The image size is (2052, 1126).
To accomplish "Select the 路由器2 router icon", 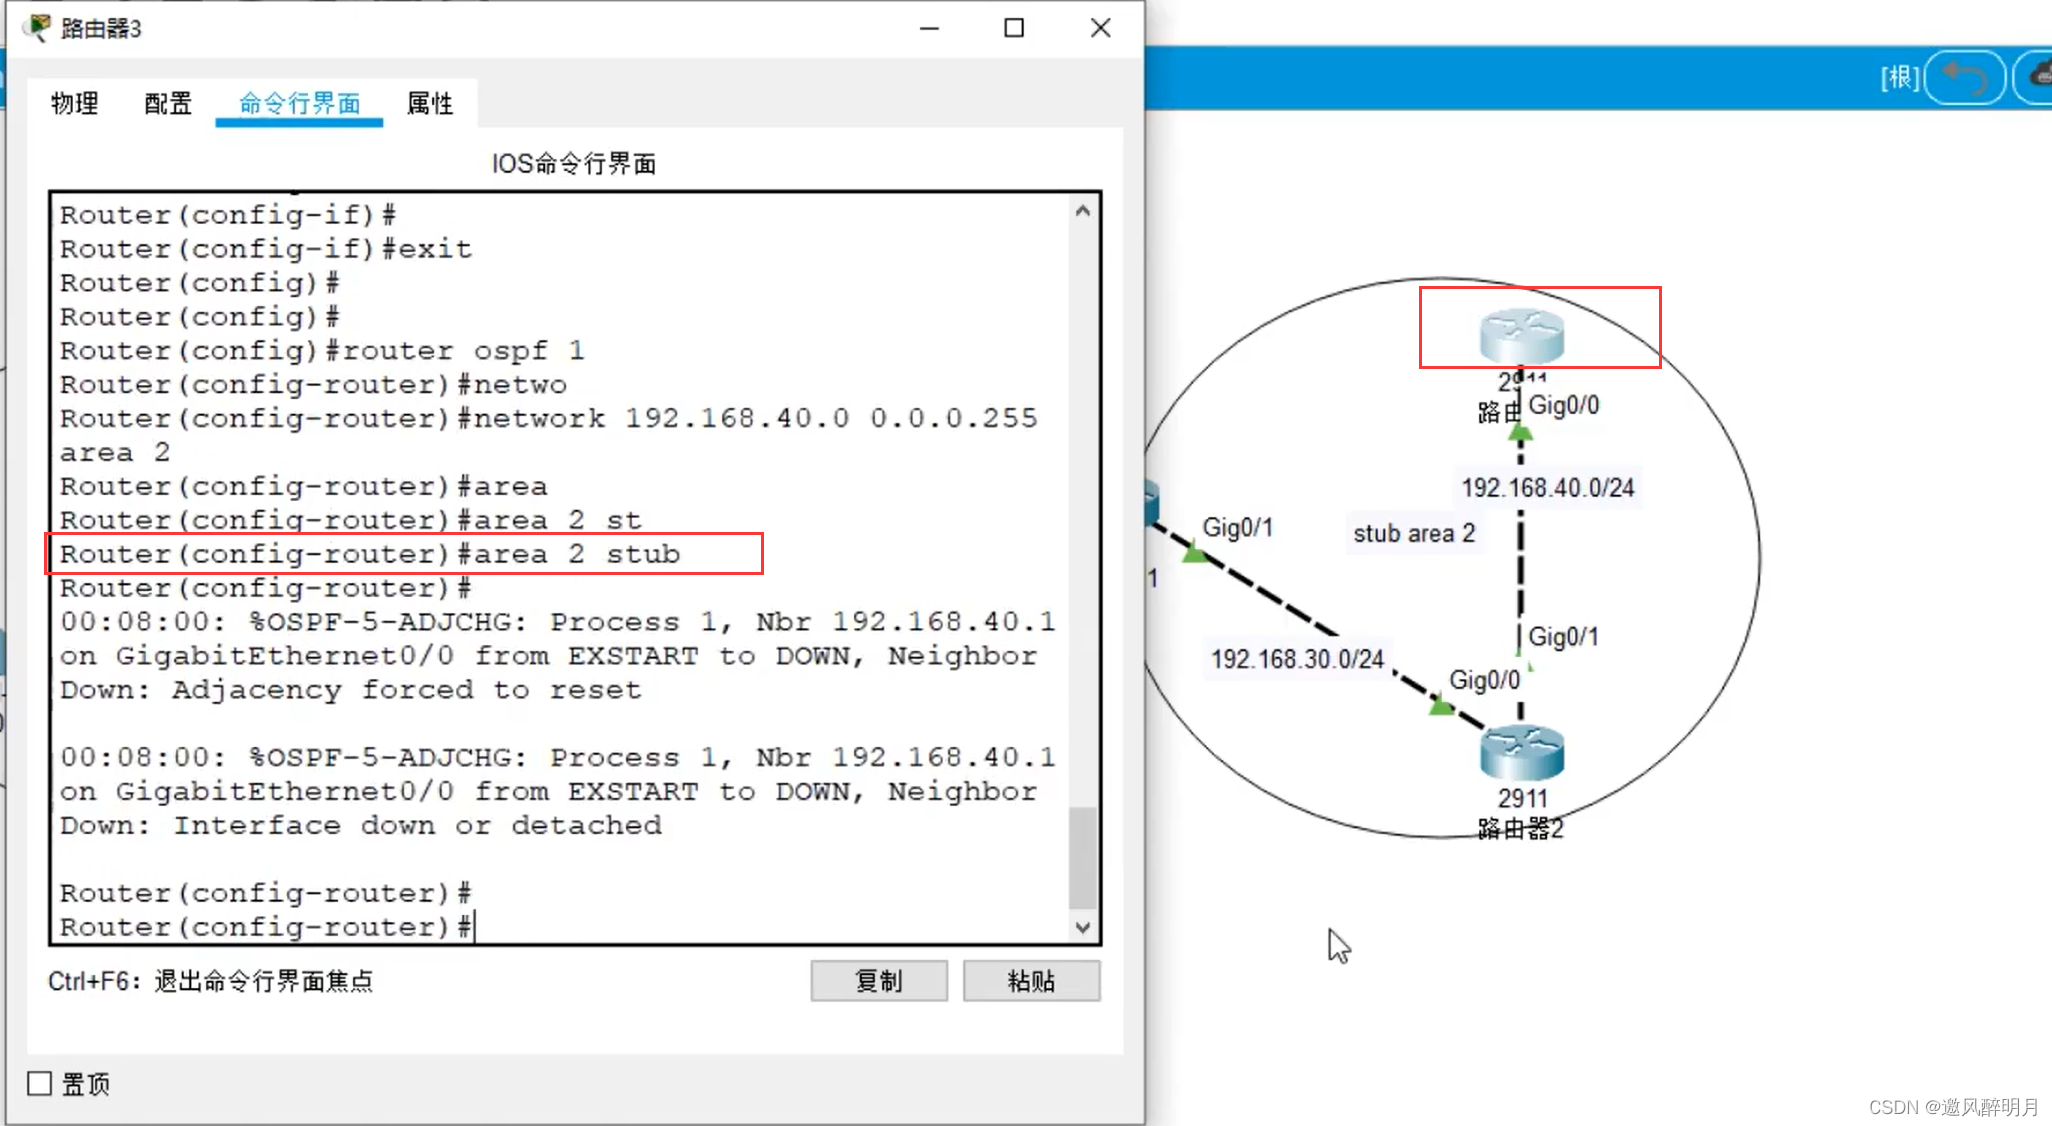I will [x=1521, y=753].
